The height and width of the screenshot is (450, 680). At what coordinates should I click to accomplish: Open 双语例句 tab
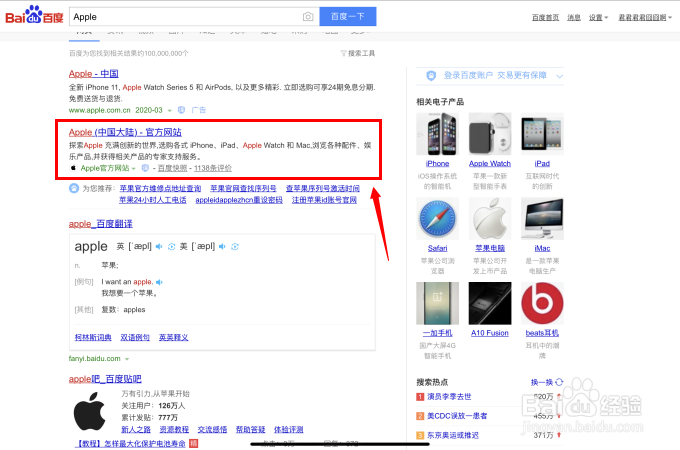(135, 337)
